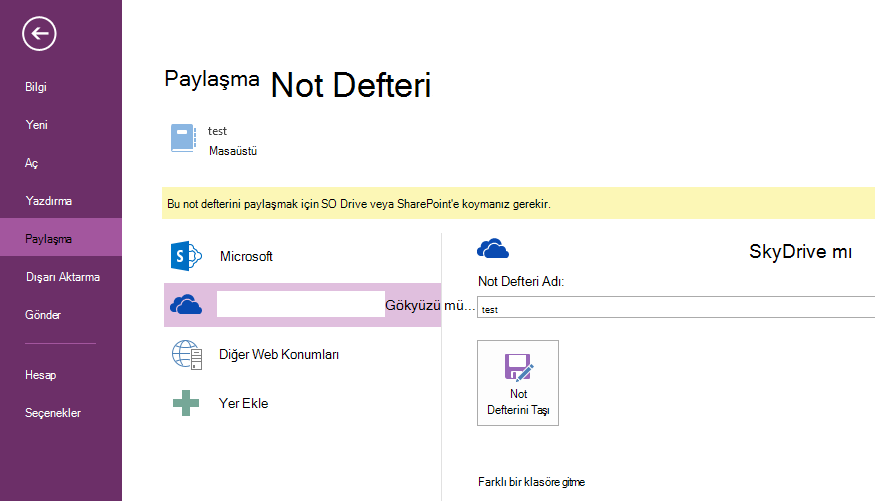Screen dimensions: 875x501
Task: Open the Aç sidebar entry
Action: click(31, 163)
